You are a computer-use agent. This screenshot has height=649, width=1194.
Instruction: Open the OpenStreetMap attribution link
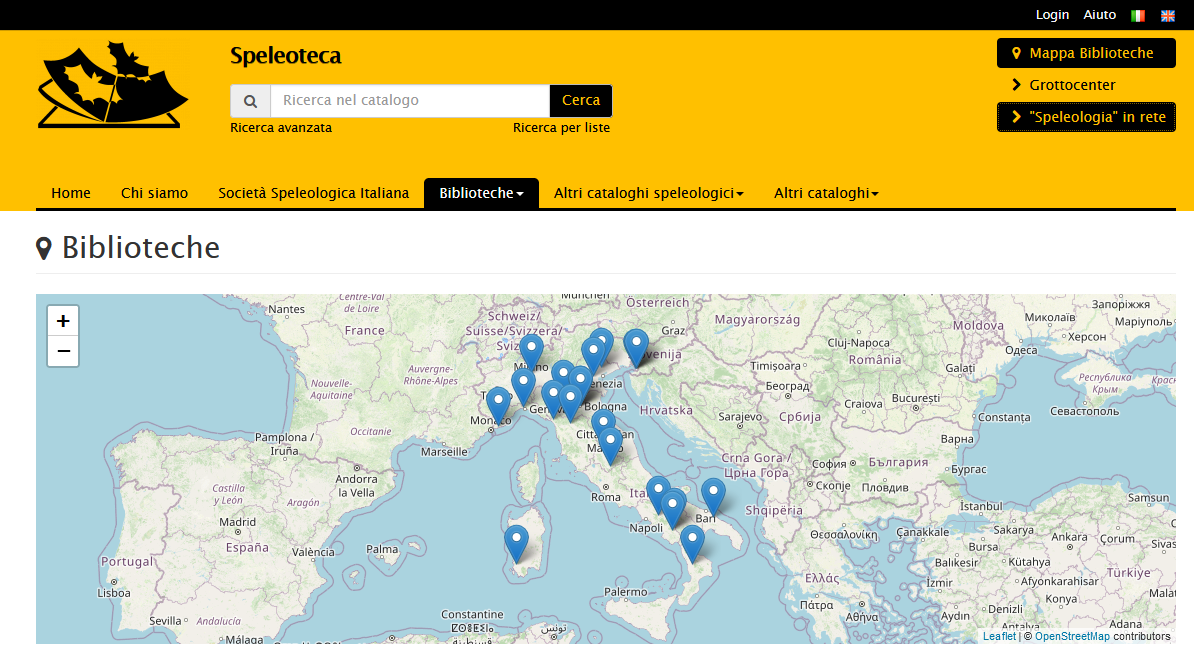tap(1072, 636)
